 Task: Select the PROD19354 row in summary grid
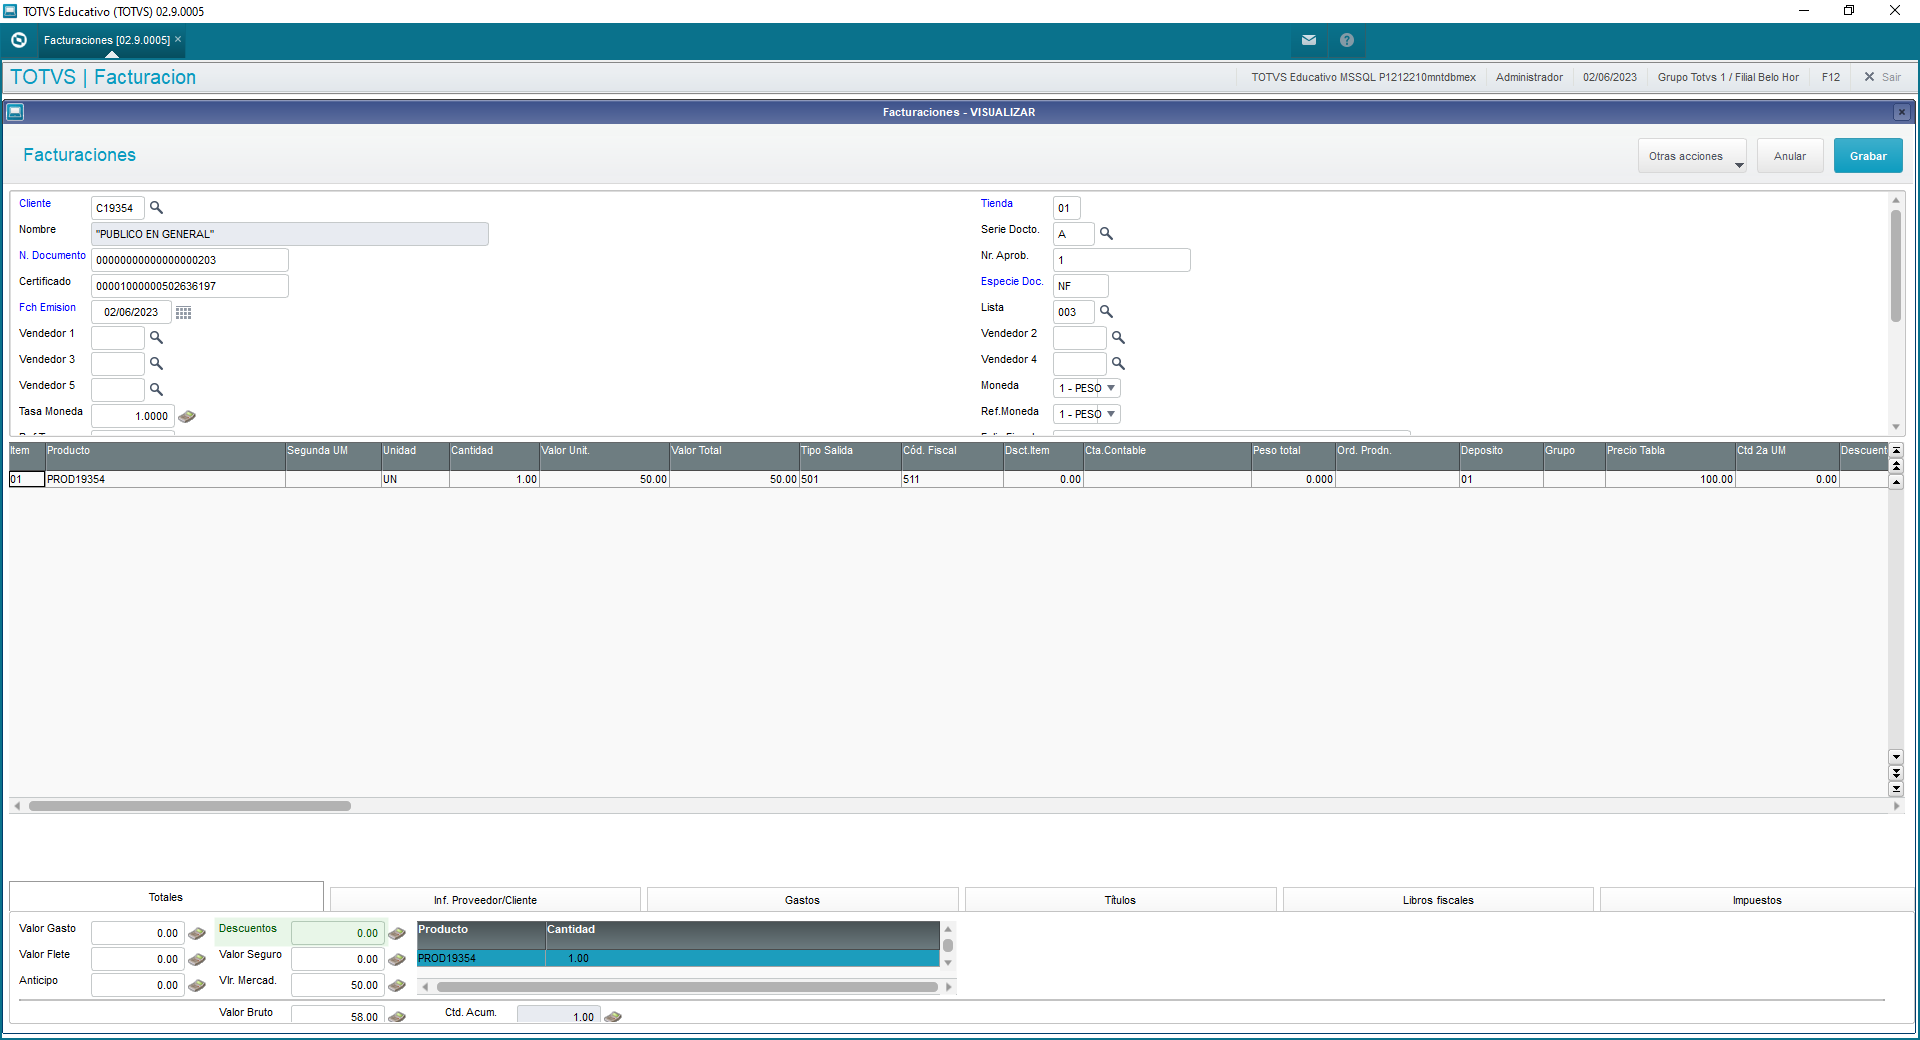point(678,958)
